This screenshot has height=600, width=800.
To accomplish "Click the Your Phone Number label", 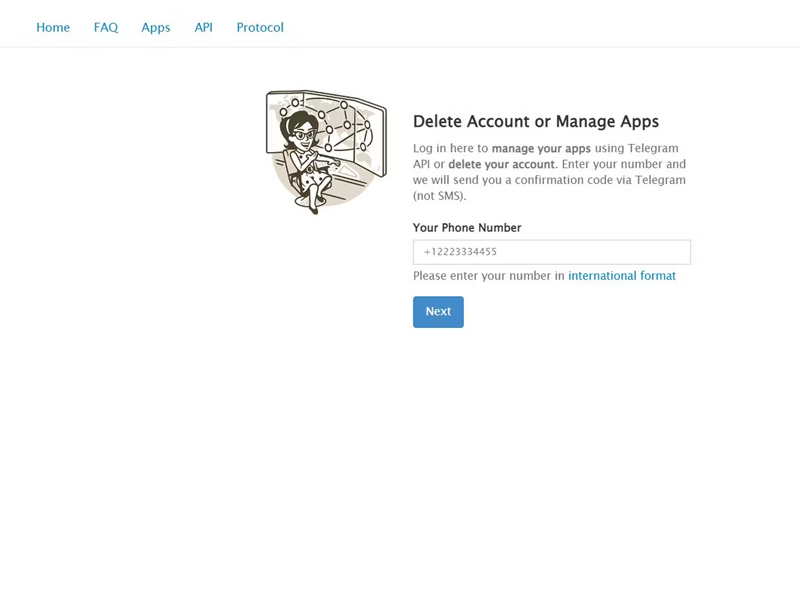I will pos(467,228).
